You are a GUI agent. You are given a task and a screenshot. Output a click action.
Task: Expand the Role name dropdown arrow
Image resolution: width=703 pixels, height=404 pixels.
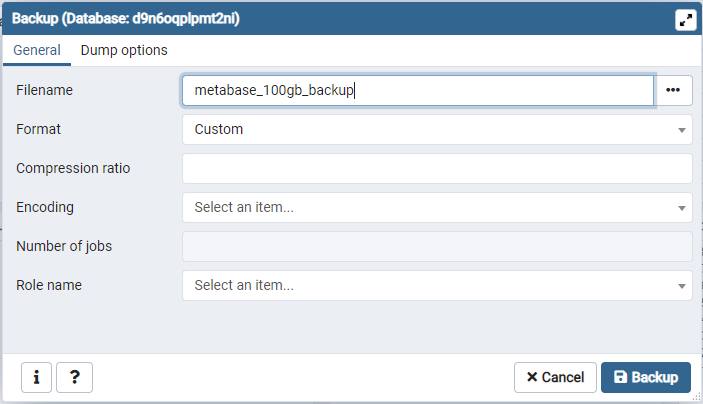pos(681,286)
